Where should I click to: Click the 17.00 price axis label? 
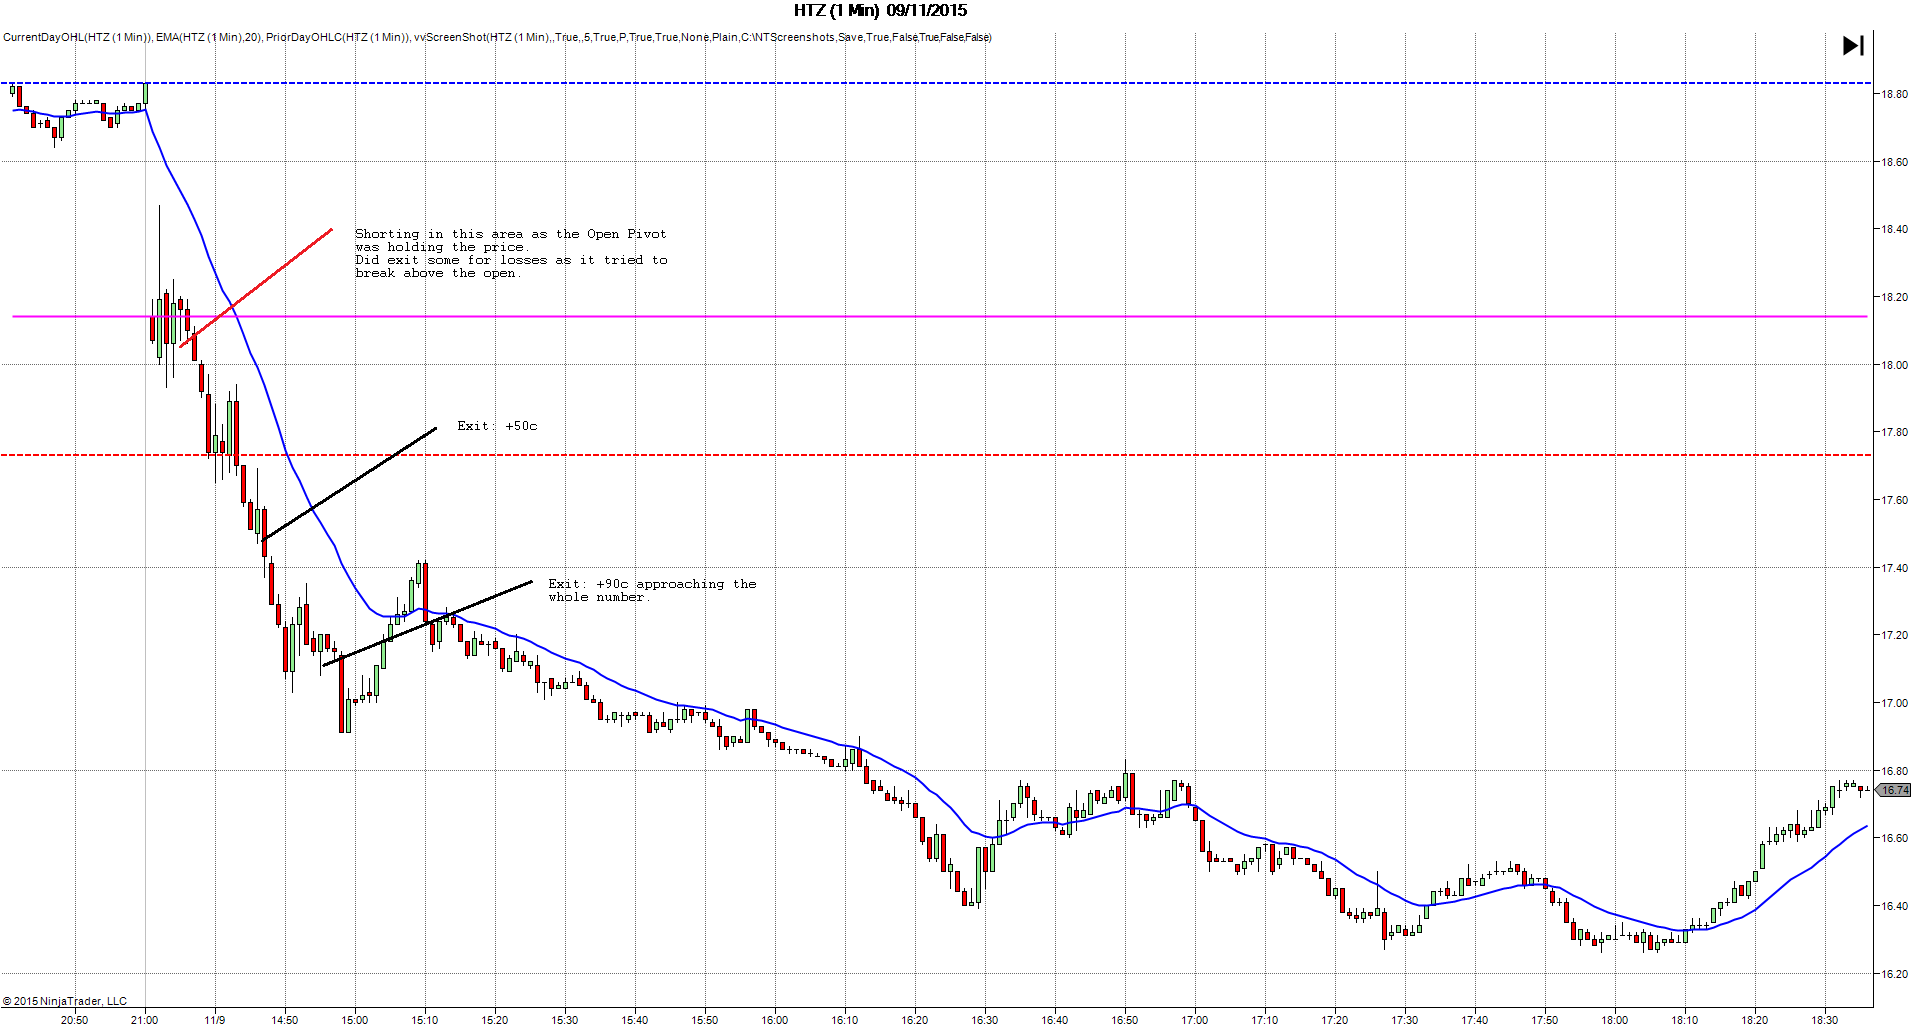pyautogui.click(x=1894, y=703)
